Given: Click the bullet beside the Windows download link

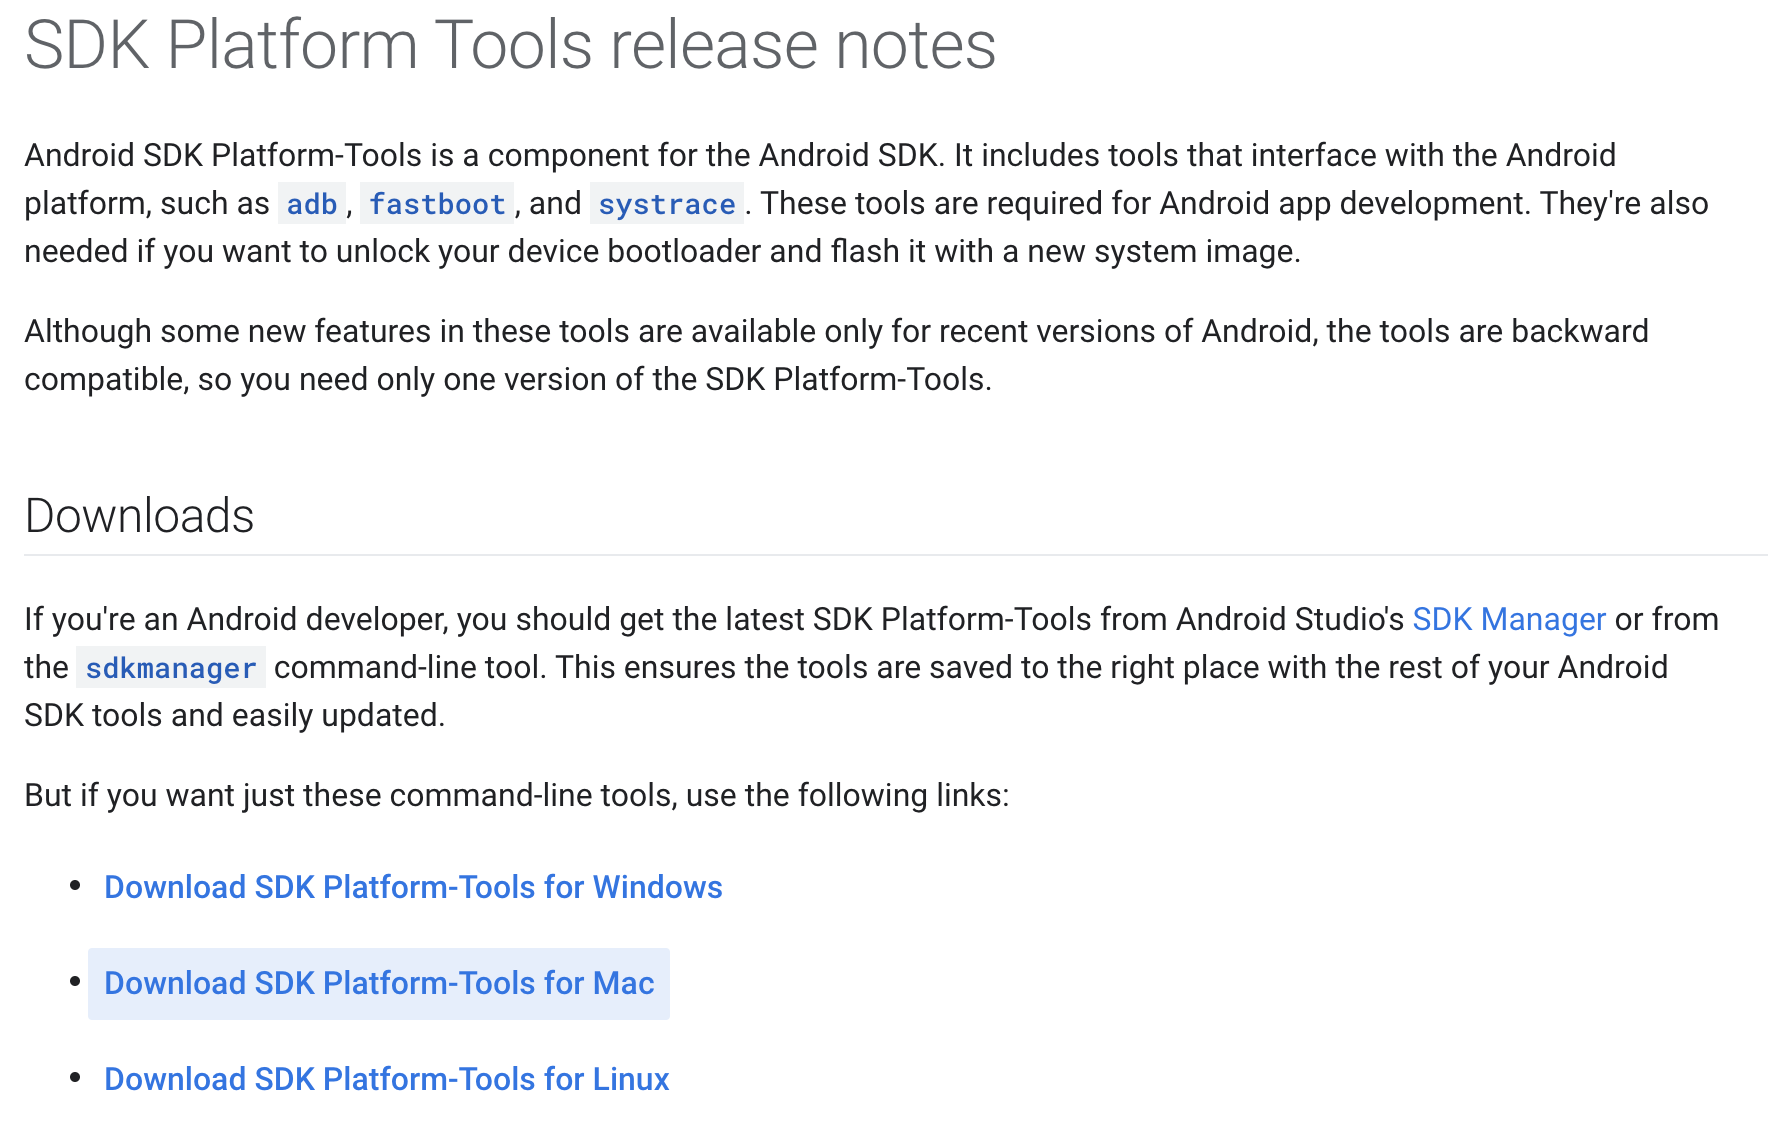Looking at the screenshot, I should [75, 884].
